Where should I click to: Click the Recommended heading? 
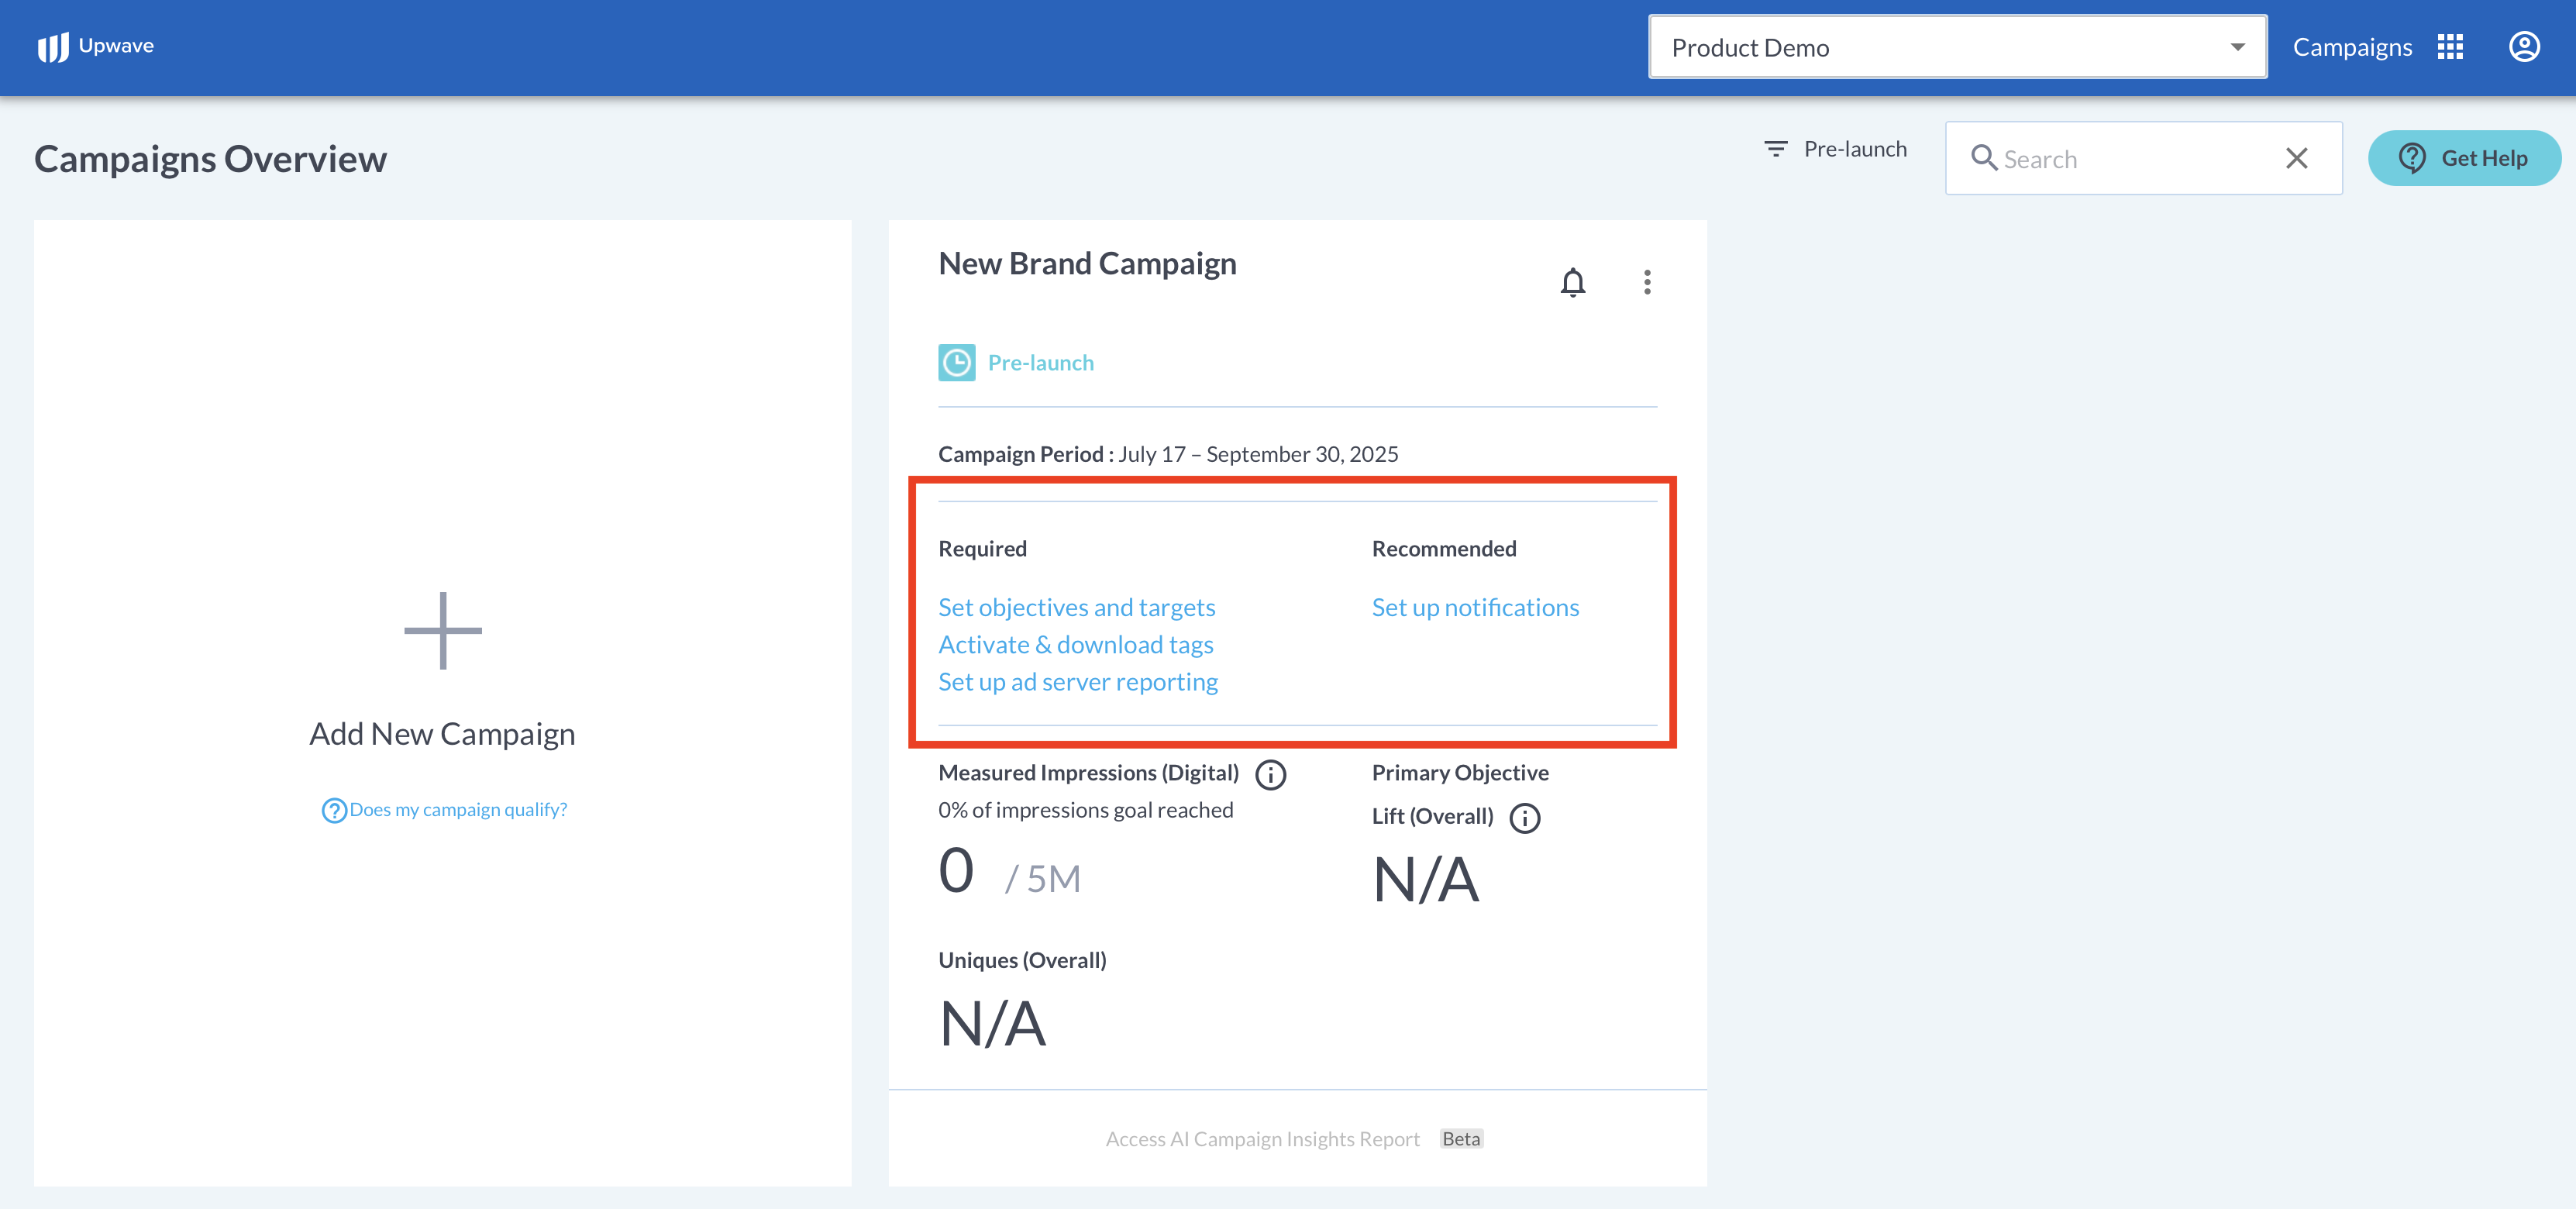tap(1443, 548)
